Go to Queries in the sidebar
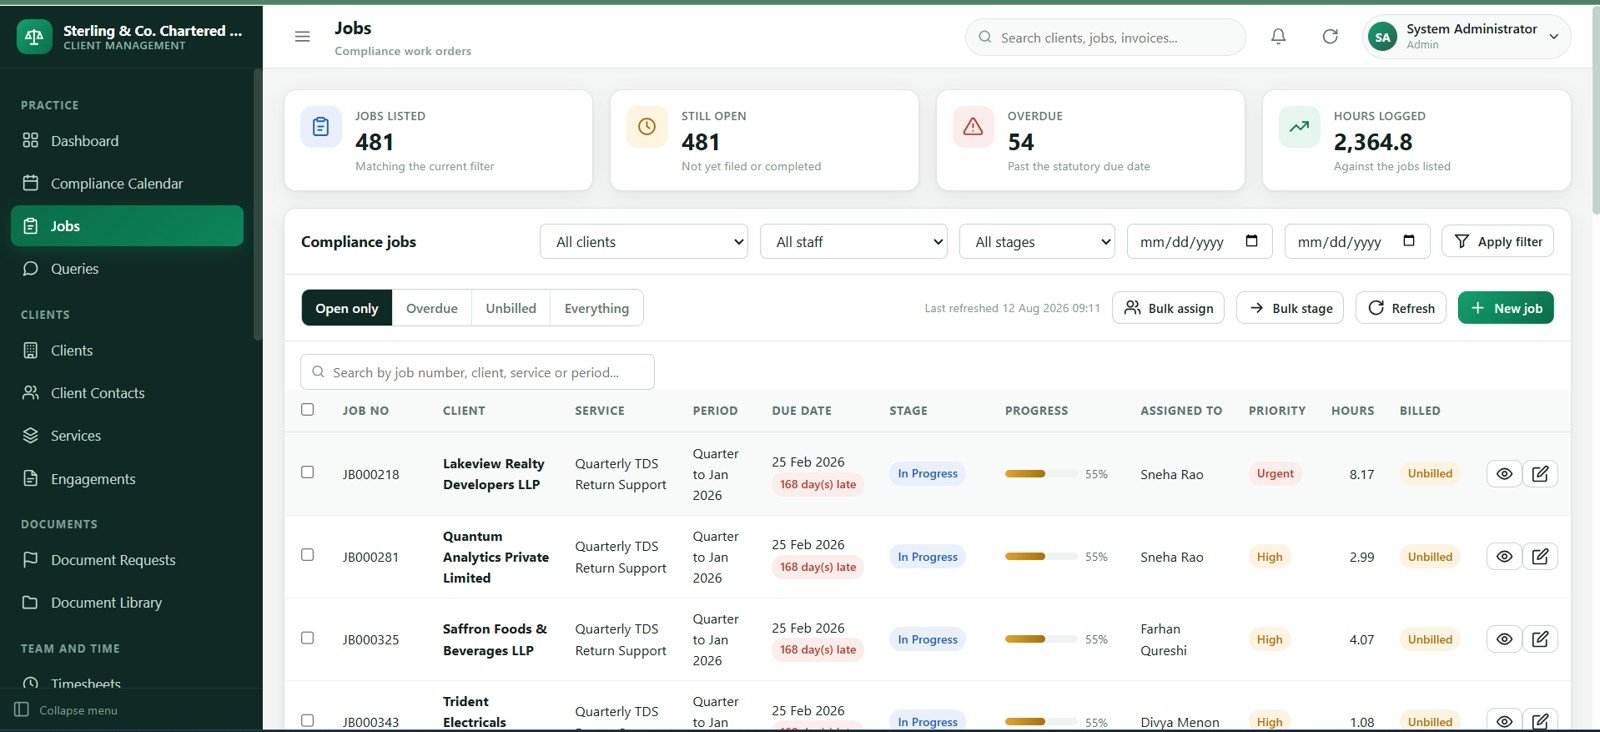The height and width of the screenshot is (732, 1600). click(127, 268)
